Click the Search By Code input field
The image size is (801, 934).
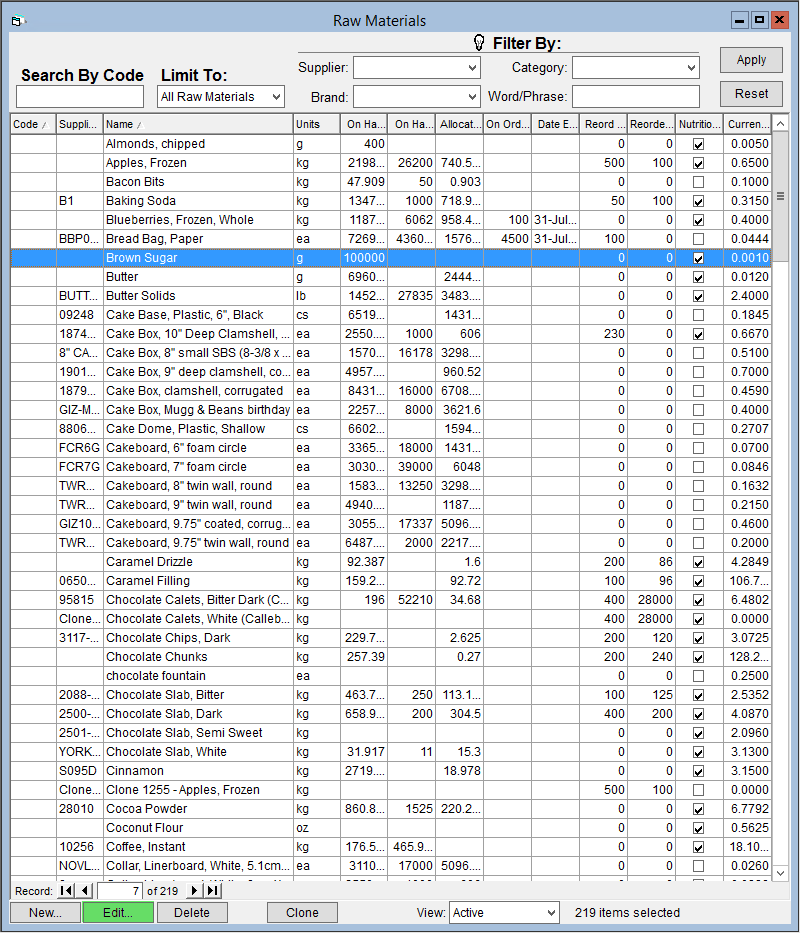80,96
